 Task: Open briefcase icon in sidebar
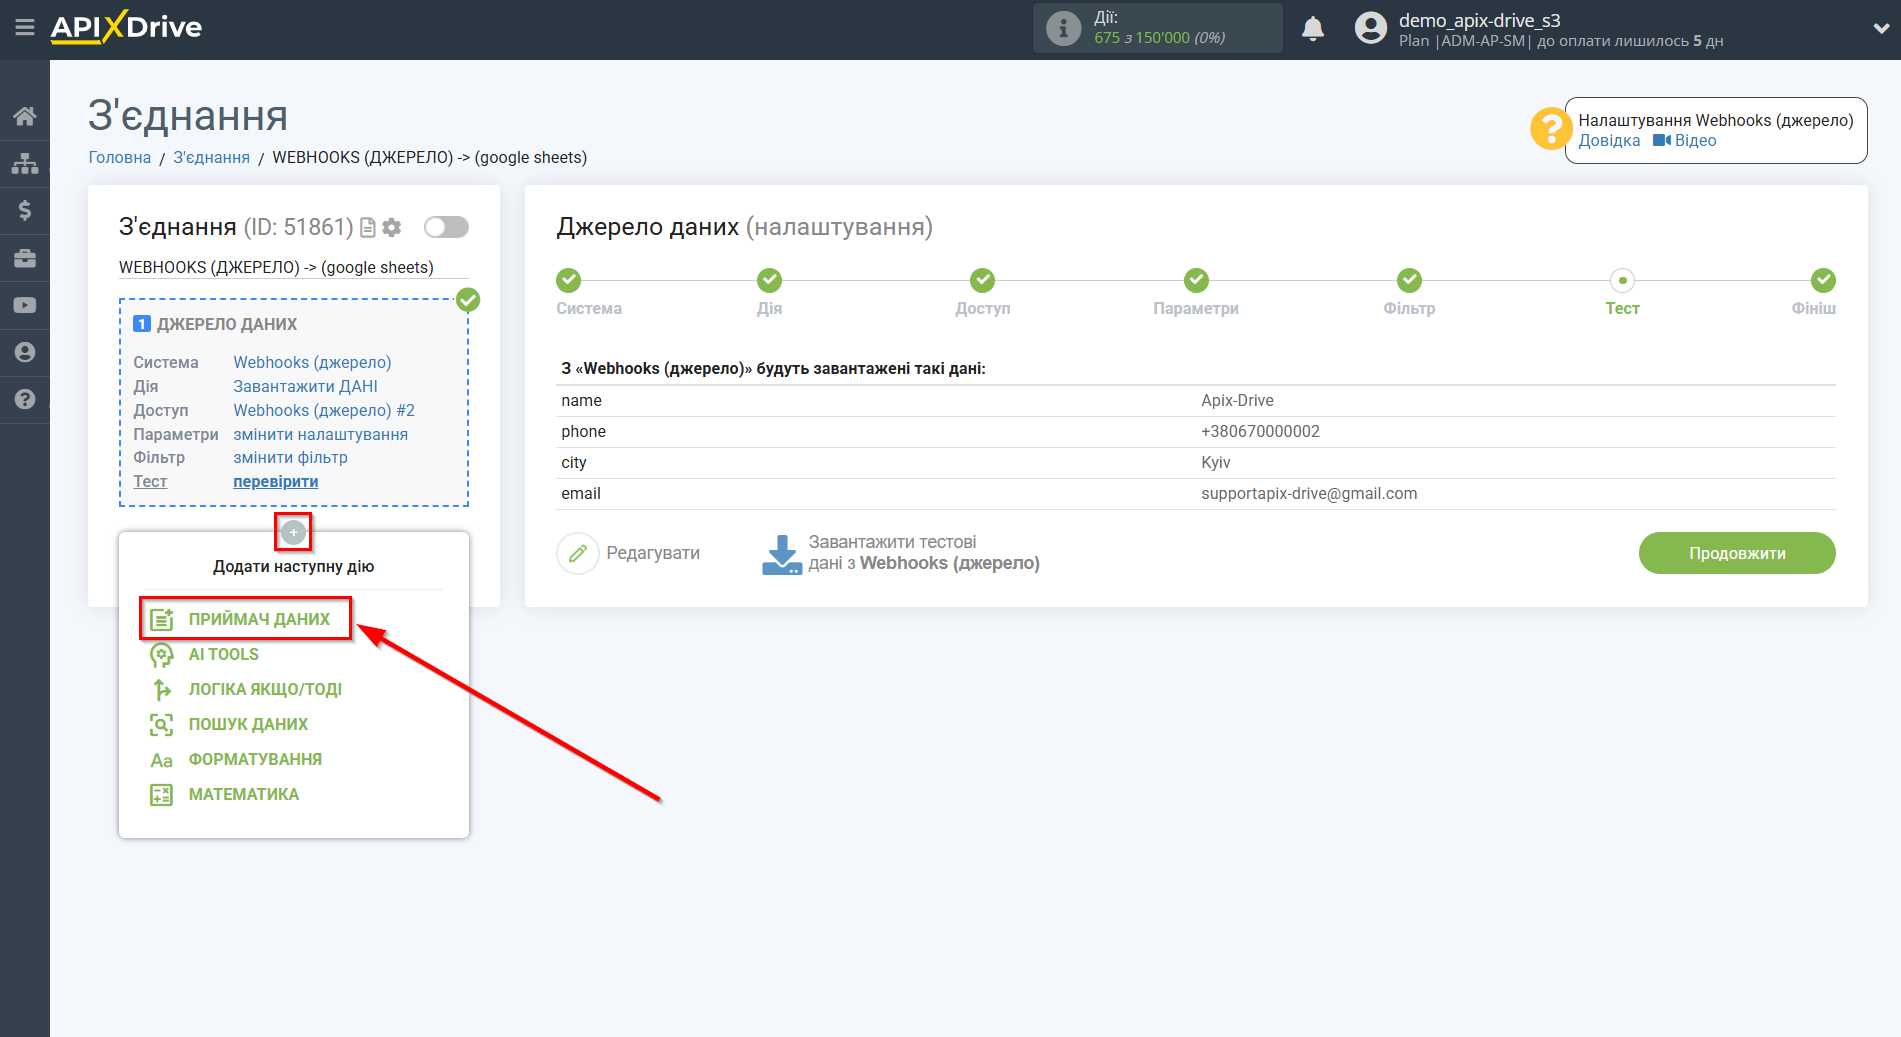[x=25, y=258]
